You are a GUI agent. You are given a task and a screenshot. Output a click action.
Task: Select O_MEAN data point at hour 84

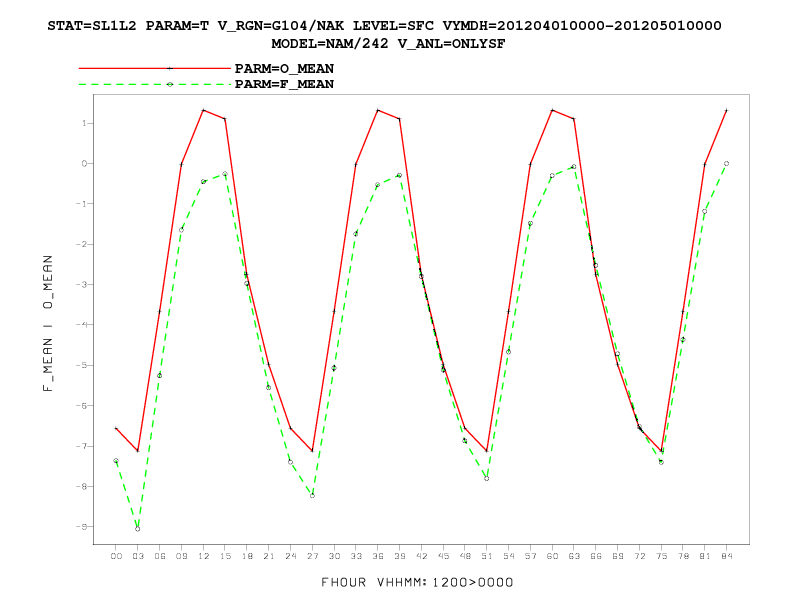pos(726,110)
